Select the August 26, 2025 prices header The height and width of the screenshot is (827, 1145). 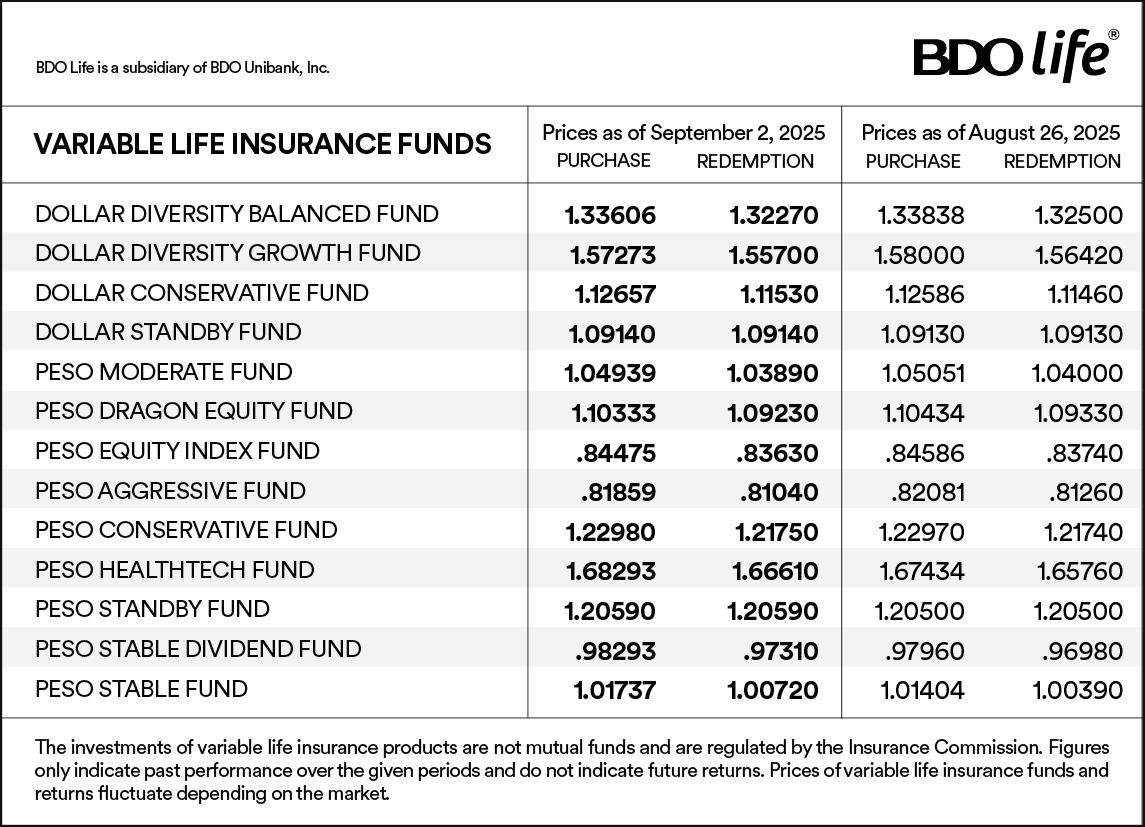[991, 132]
